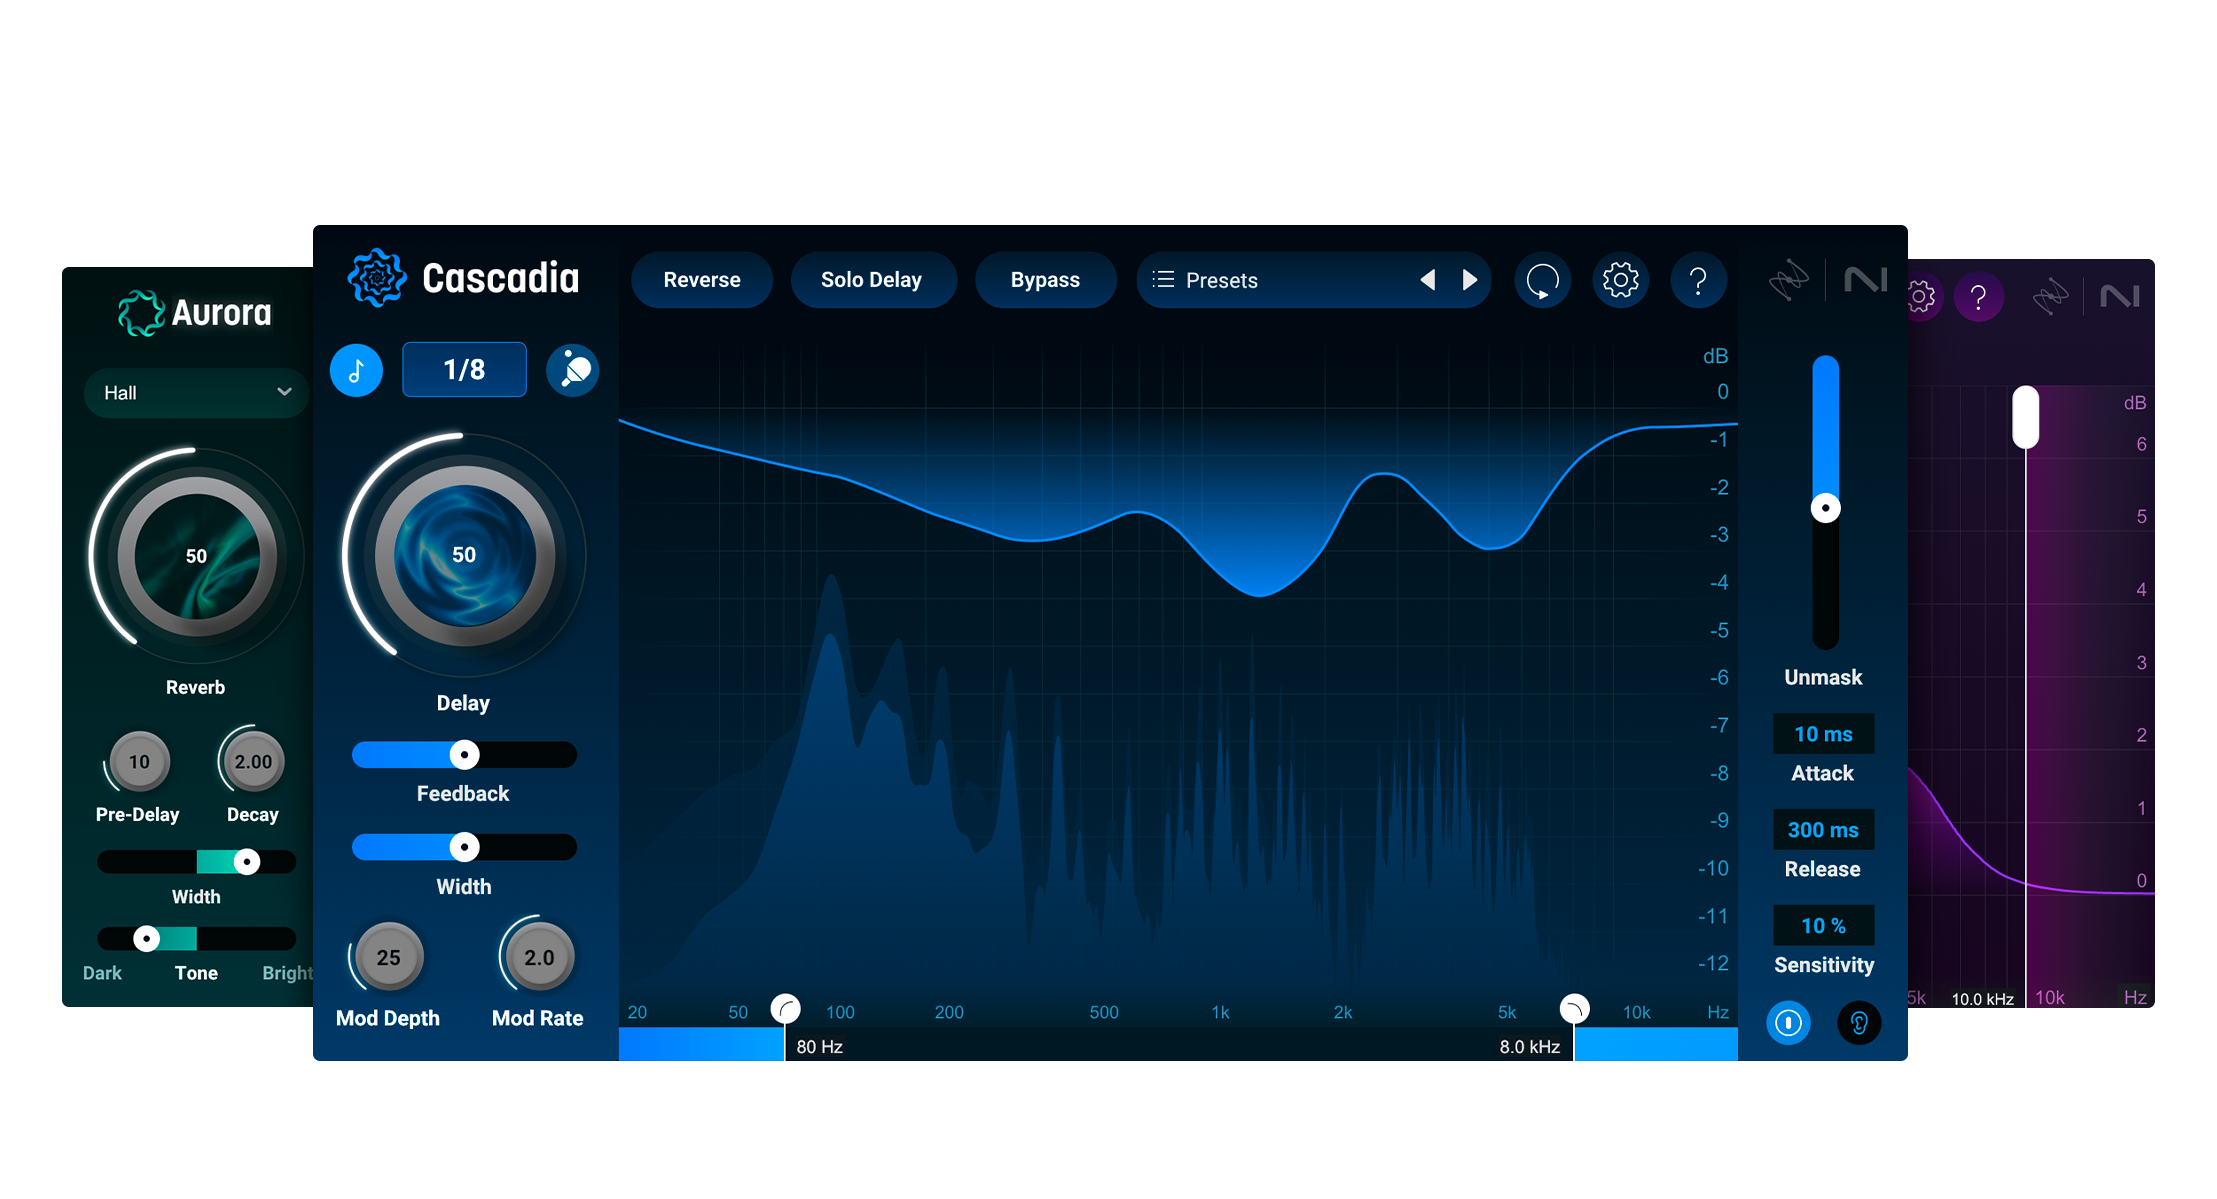Click the white frequency handle in the purple plugin
This screenshot has height=1199, width=2217.
2026,417
